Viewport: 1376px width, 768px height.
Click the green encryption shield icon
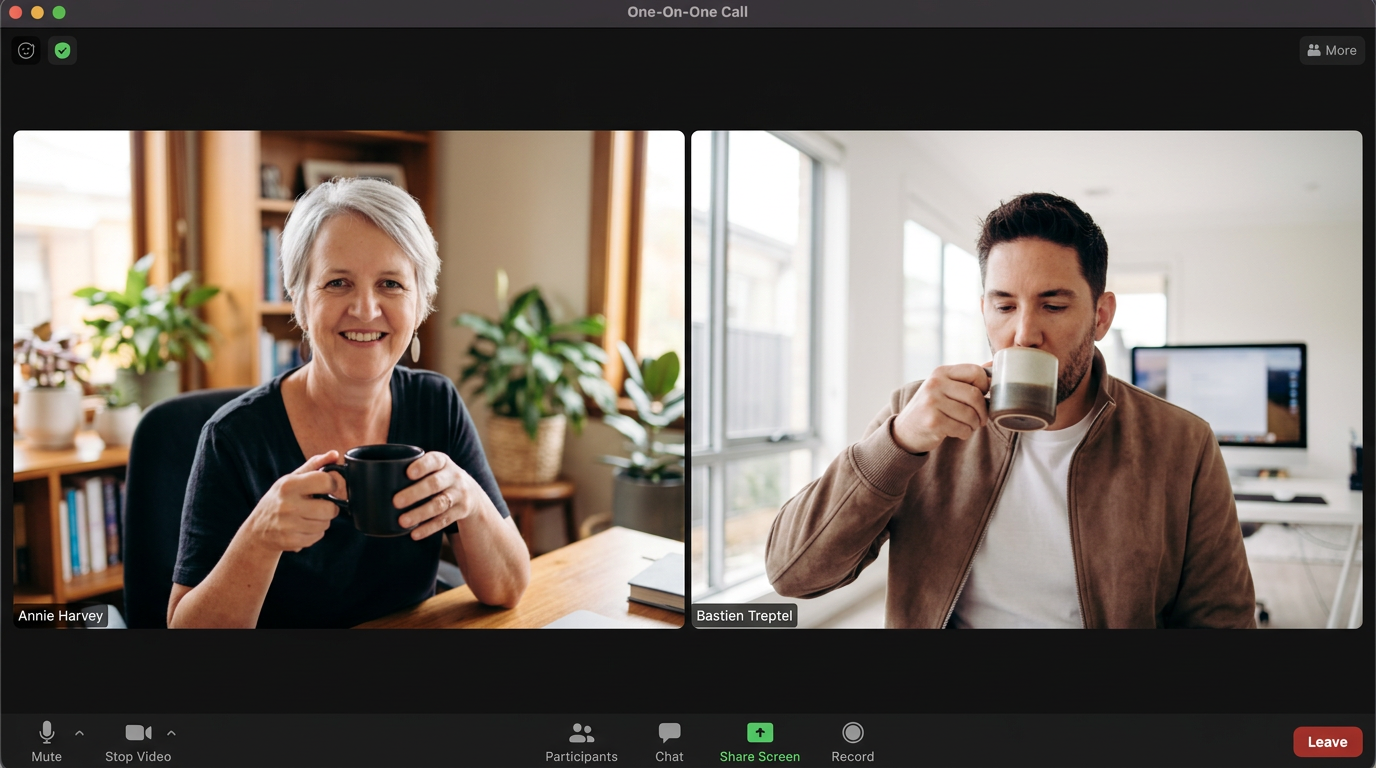pyautogui.click(x=63, y=50)
